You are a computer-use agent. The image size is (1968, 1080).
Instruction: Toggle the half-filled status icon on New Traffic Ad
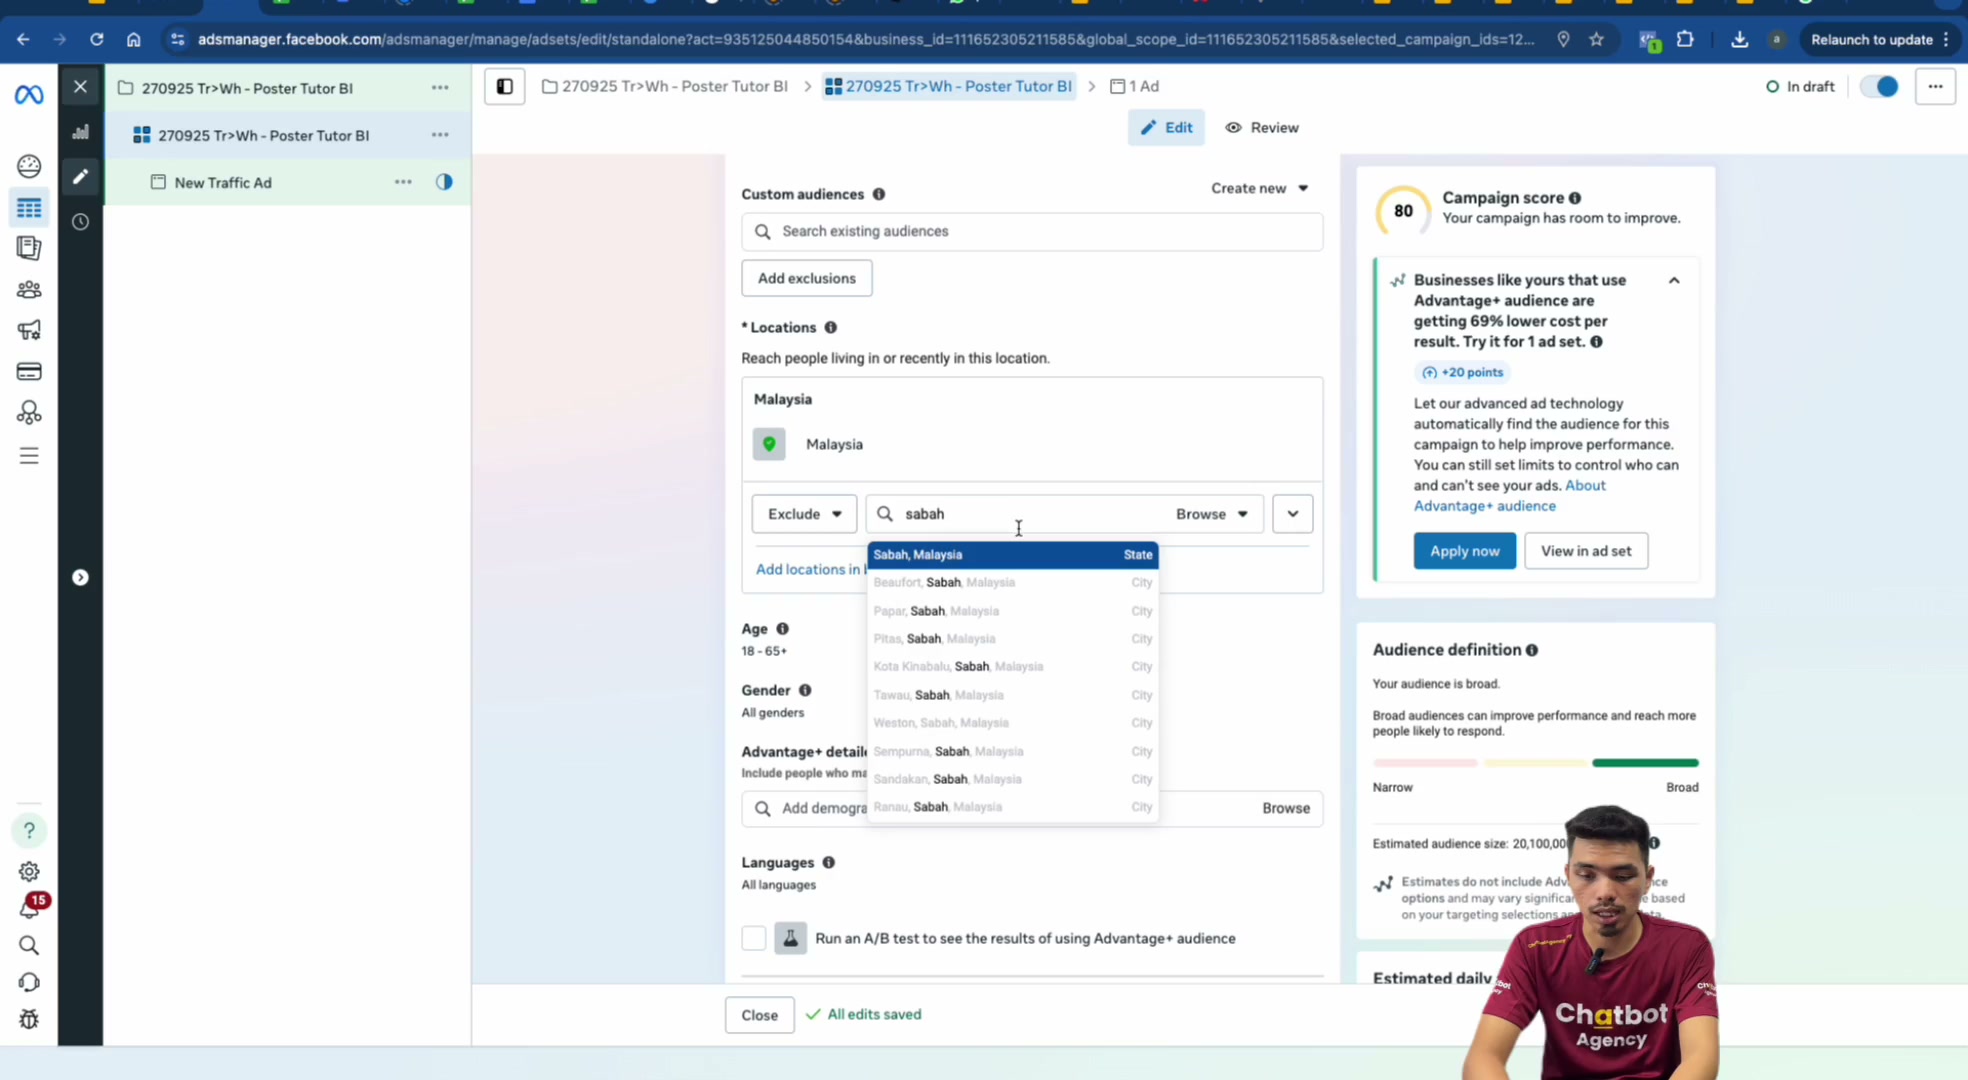click(x=444, y=182)
